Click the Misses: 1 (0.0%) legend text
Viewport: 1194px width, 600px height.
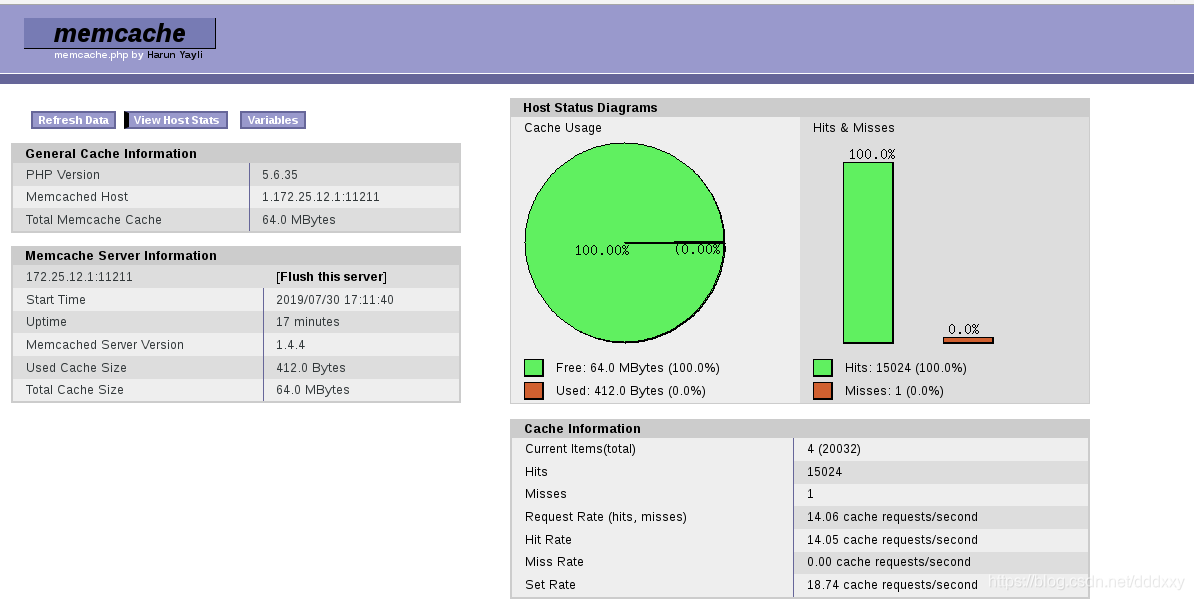click(894, 391)
